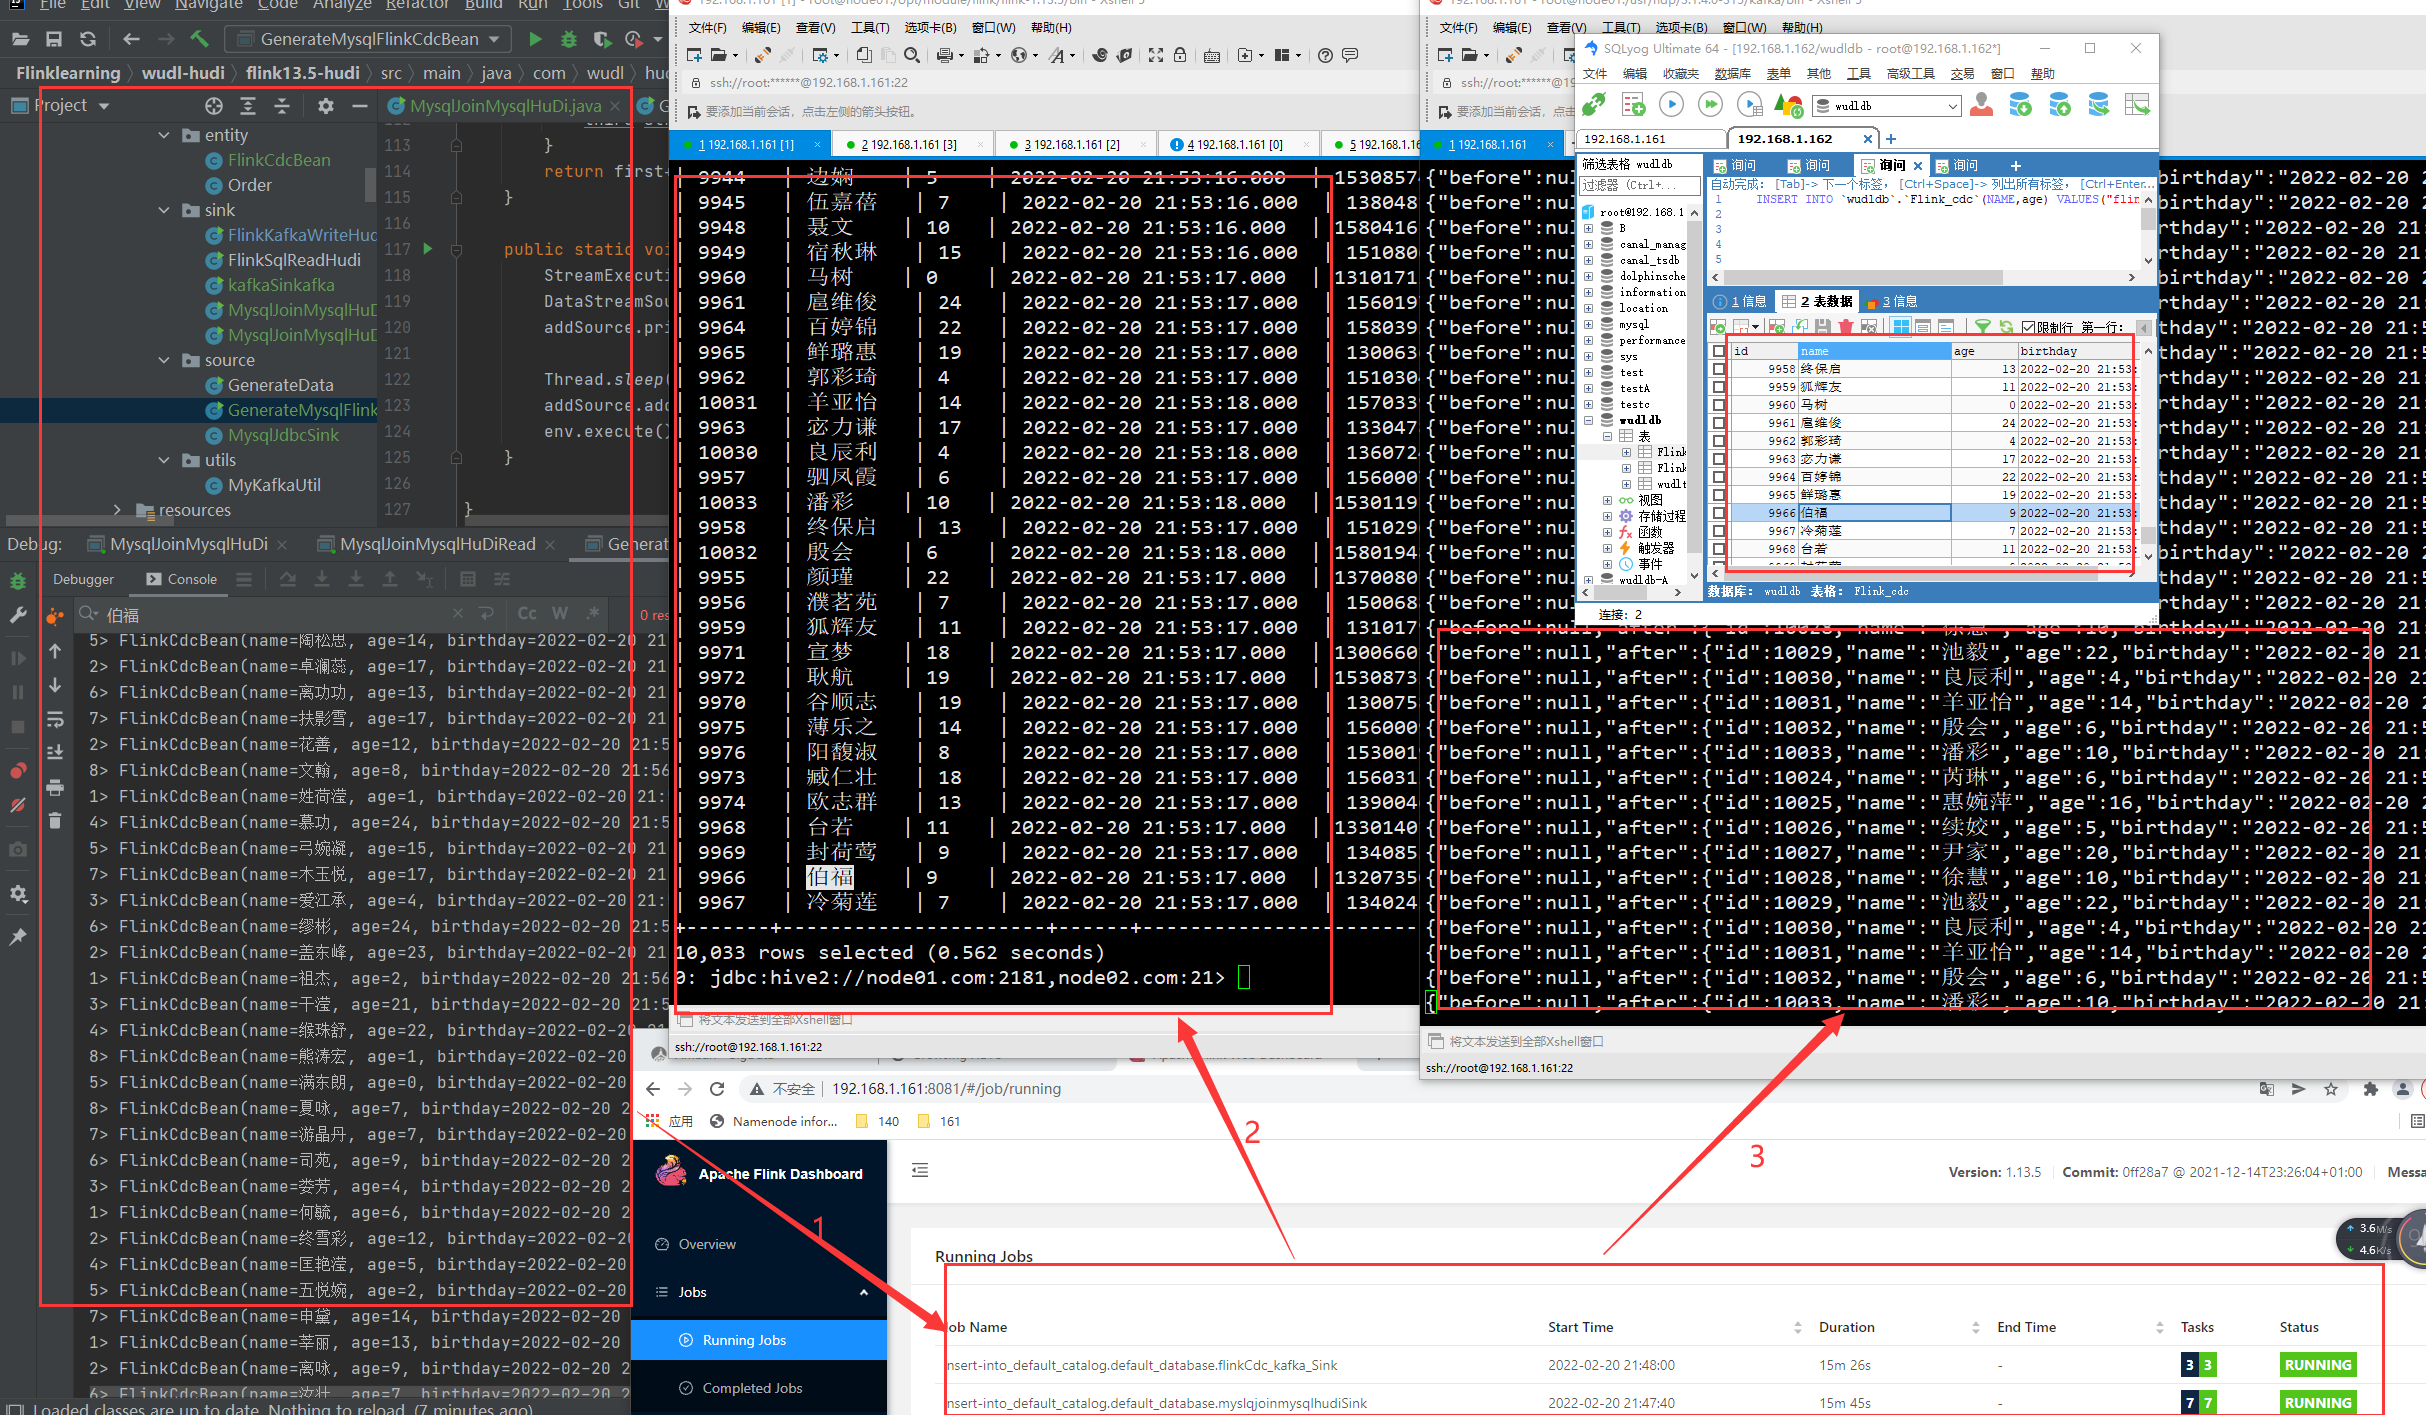This screenshot has height=1415, width=2426.
Task: Collapse the wudldb database node in SQLyog
Action: click(x=1588, y=420)
